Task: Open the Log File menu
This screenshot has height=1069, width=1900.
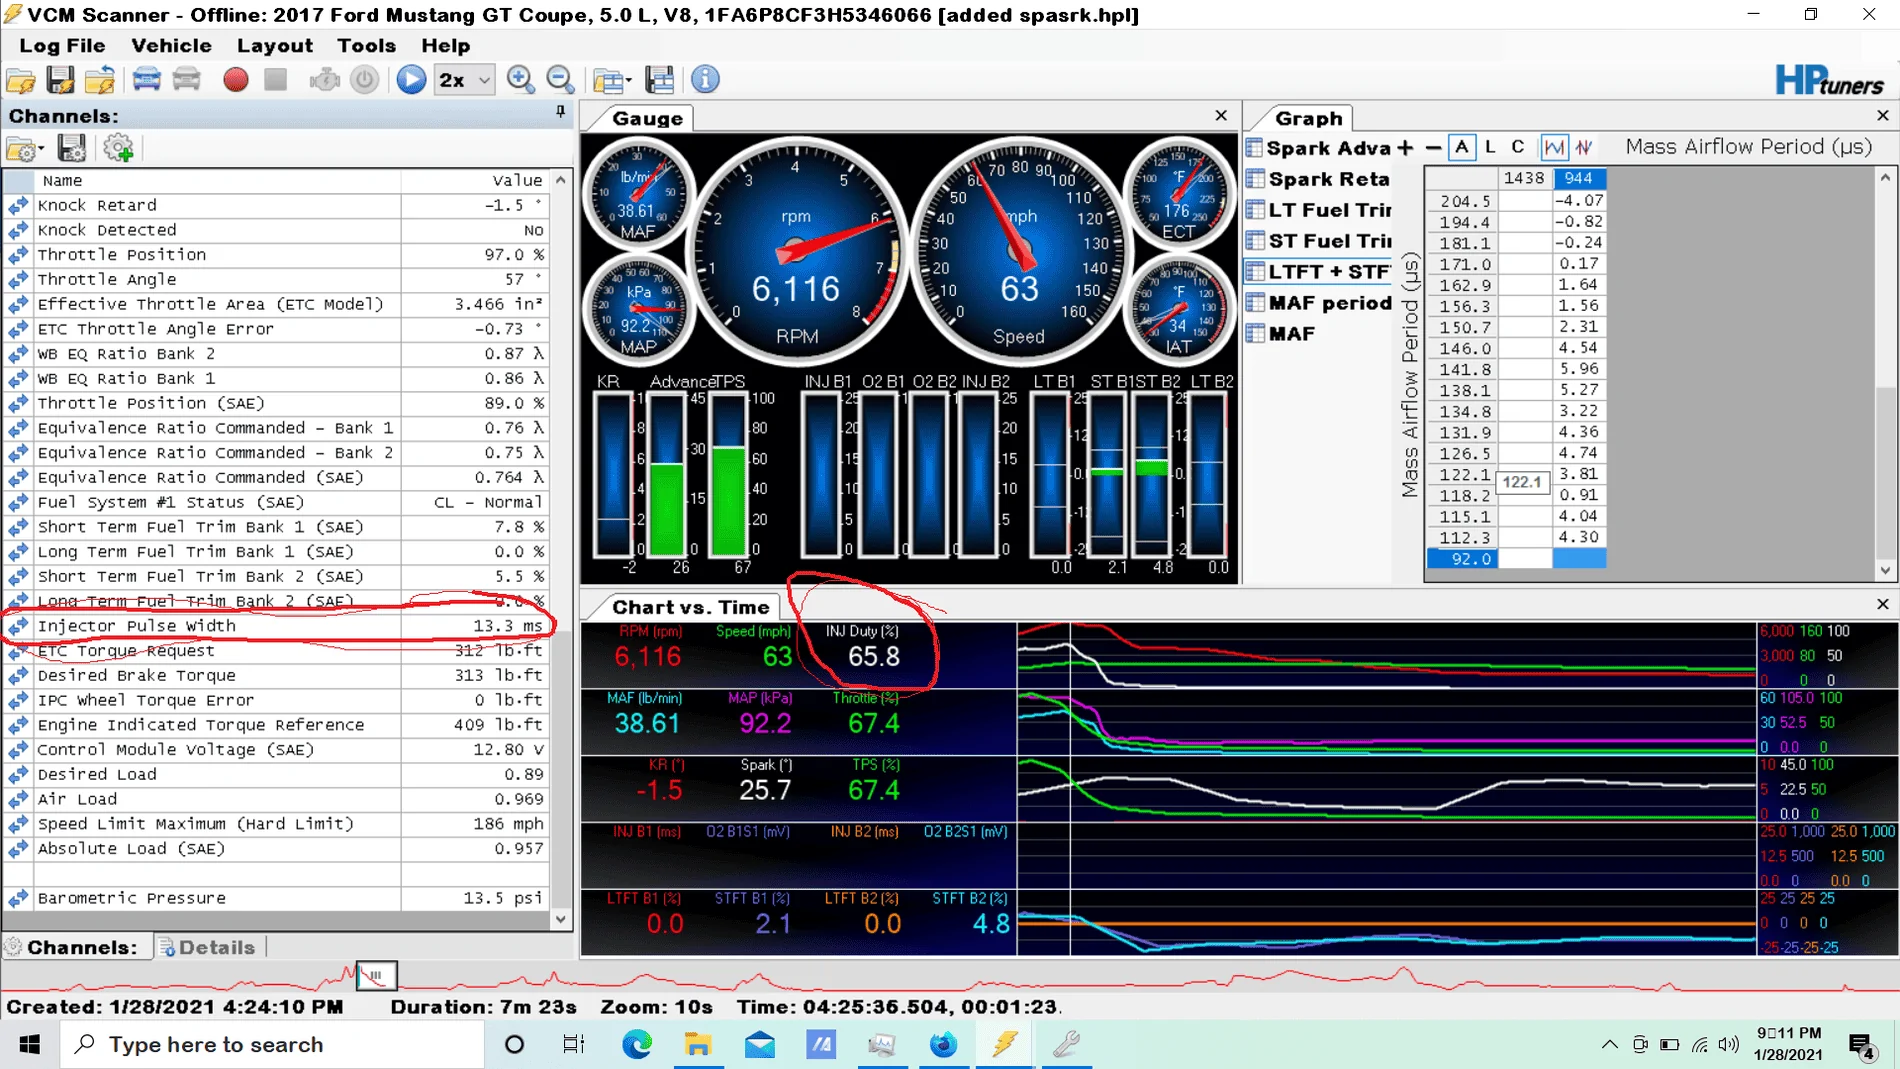Action: (62, 46)
